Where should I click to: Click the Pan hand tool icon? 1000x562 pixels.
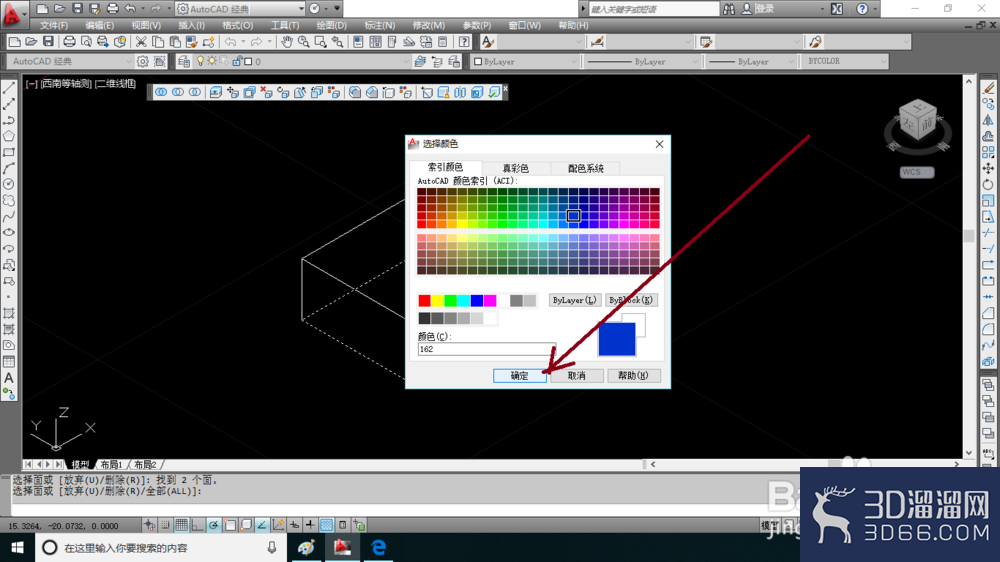coord(287,42)
